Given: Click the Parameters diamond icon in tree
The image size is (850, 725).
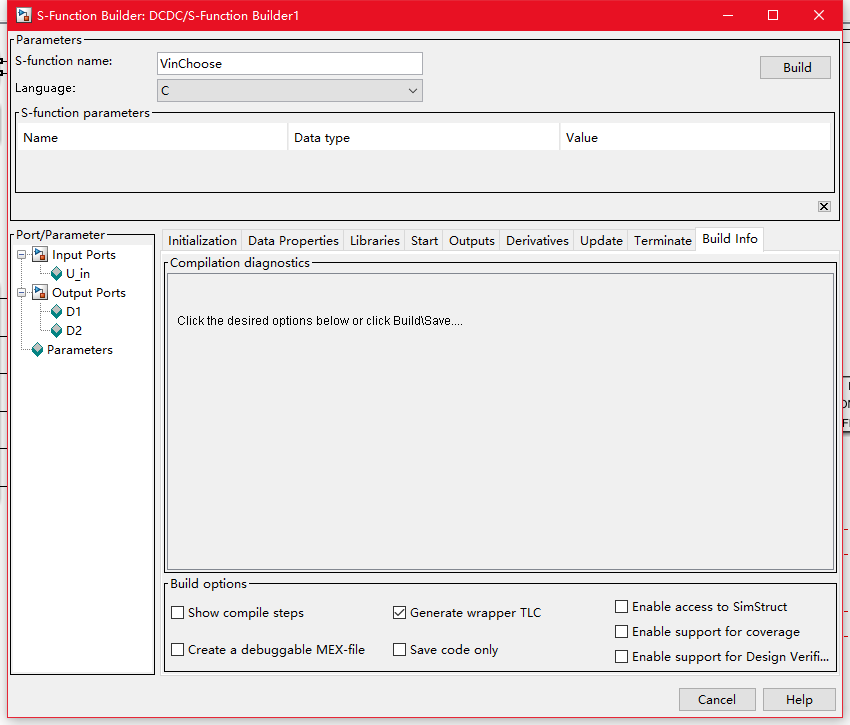Looking at the screenshot, I should 37,350.
